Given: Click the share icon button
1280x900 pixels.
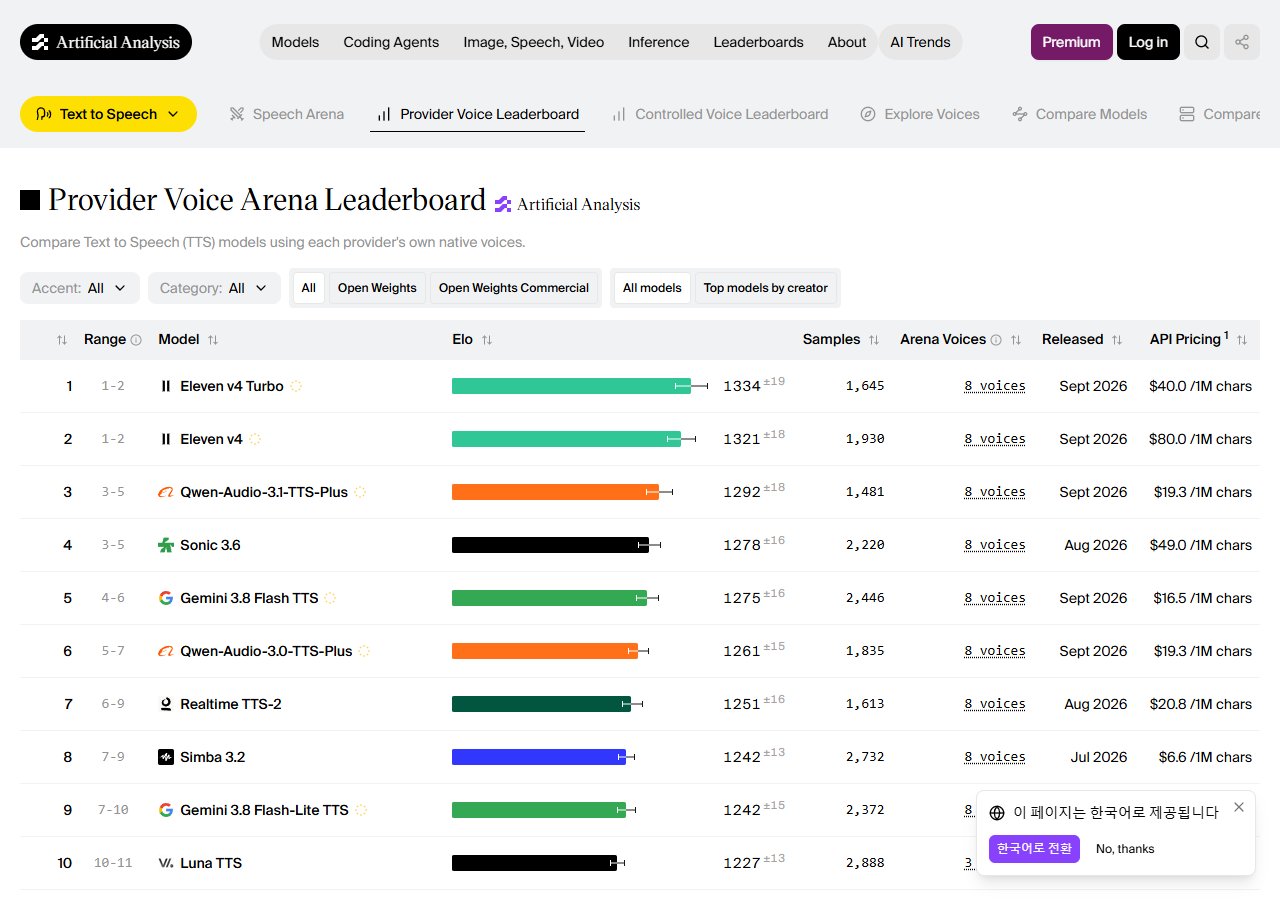Looking at the screenshot, I should (x=1242, y=42).
